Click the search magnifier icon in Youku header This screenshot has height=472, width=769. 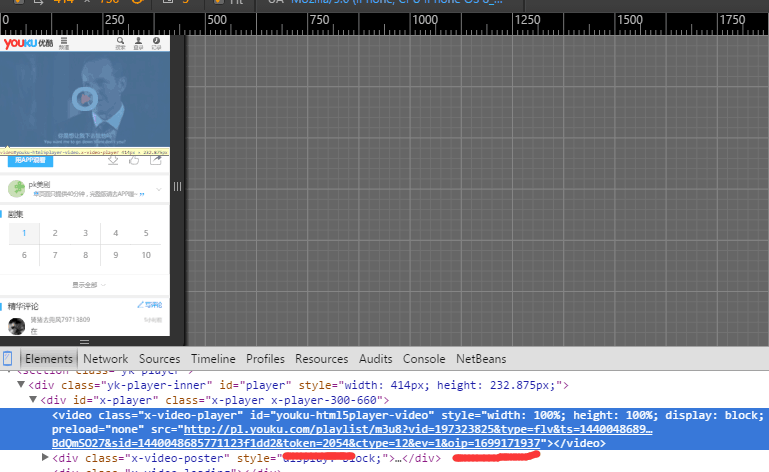click(121, 43)
